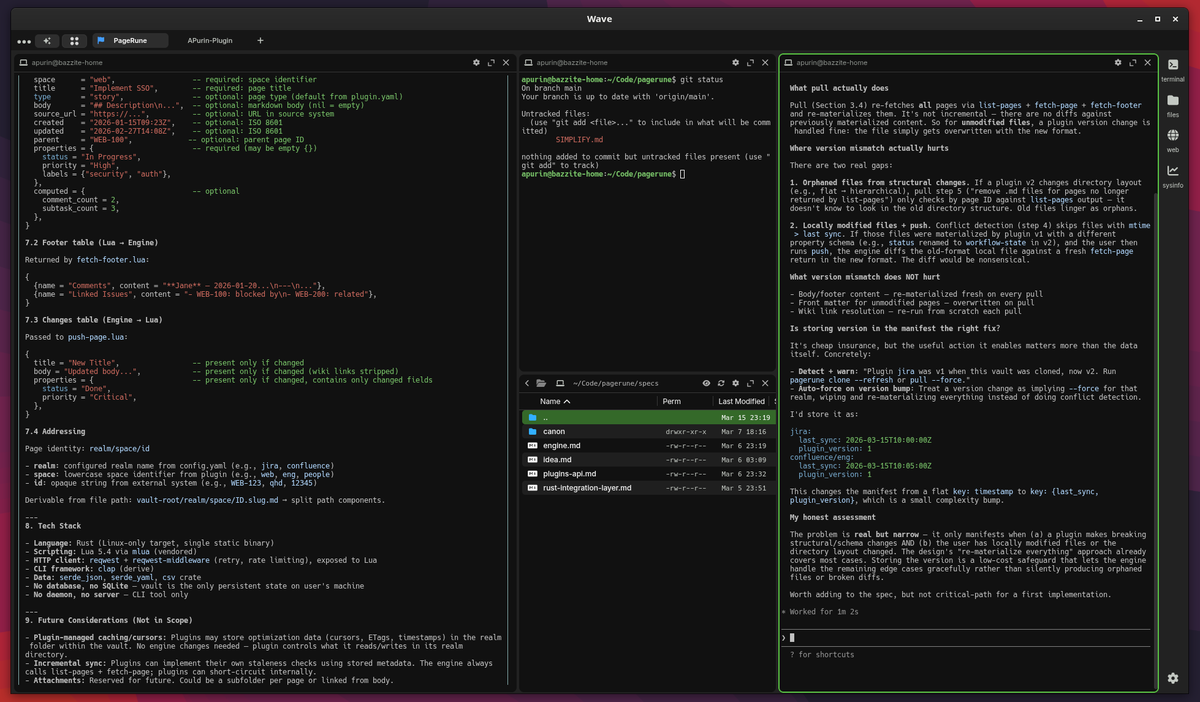1200x702 pixels.
Task: Open settings gear of git status terminal block
Action: (x=734, y=62)
